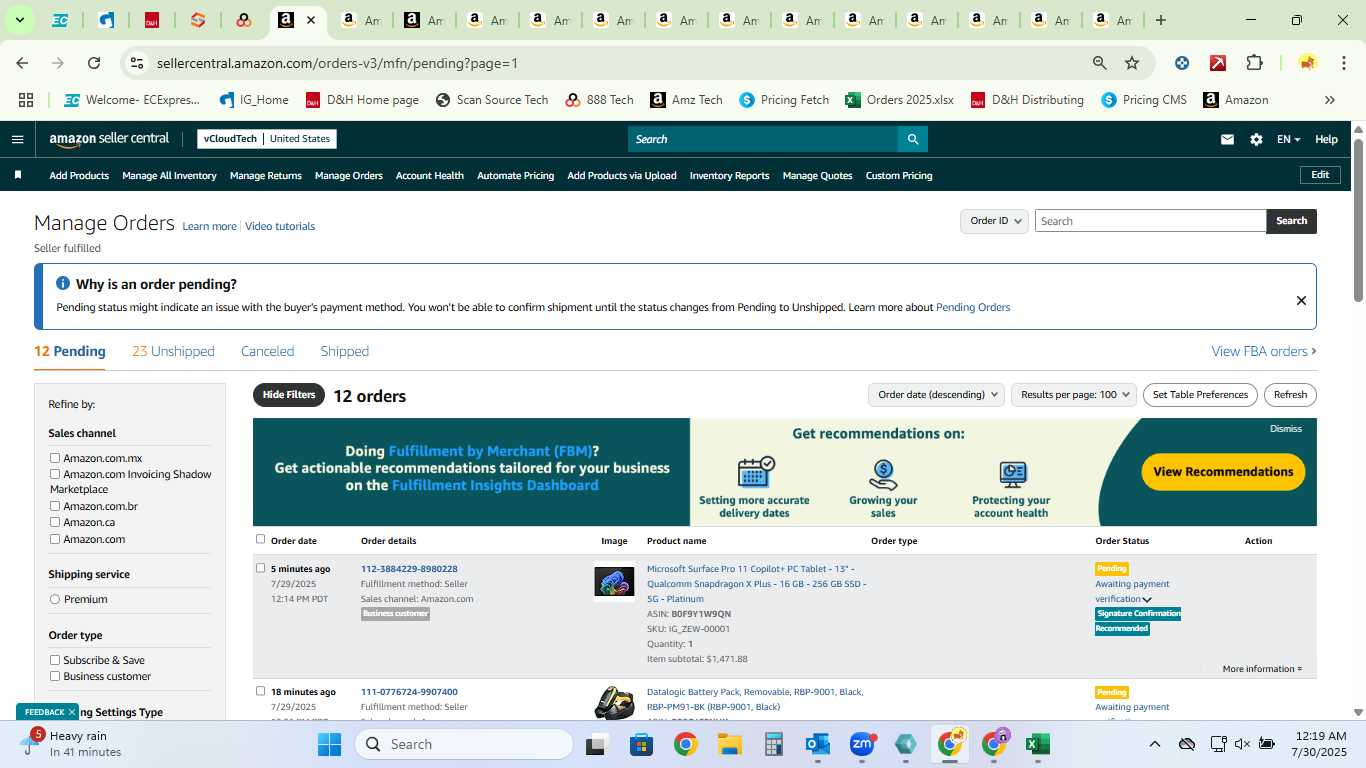Open the settings gear in Seller Central

pyautogui.click(x=1256, y=140)
